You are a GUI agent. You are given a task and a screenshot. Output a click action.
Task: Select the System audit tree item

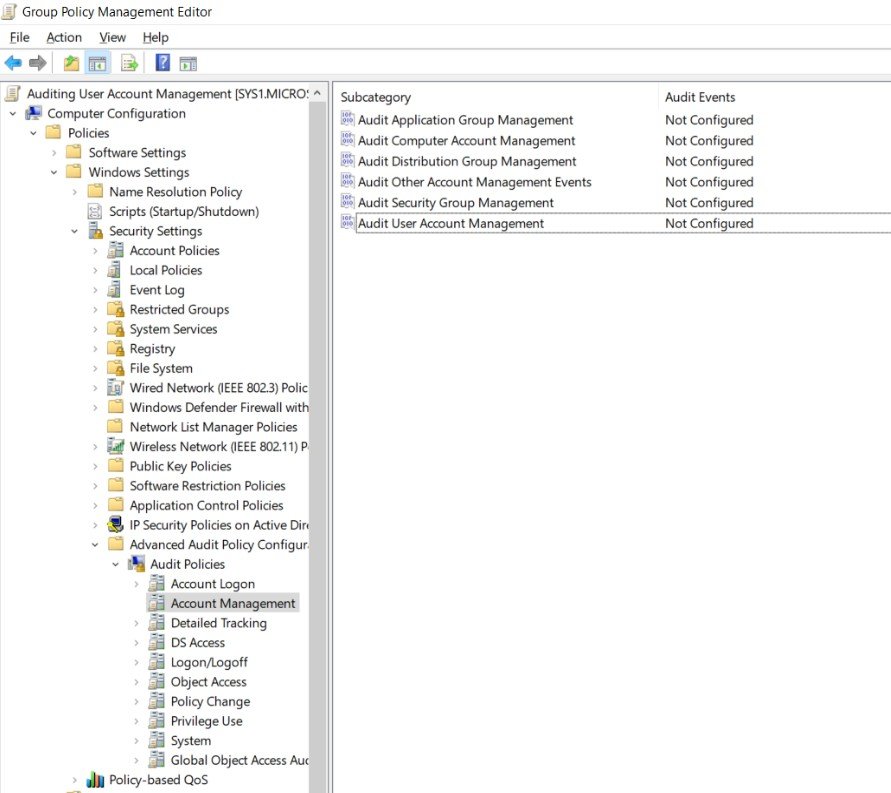tap(190, 740)
